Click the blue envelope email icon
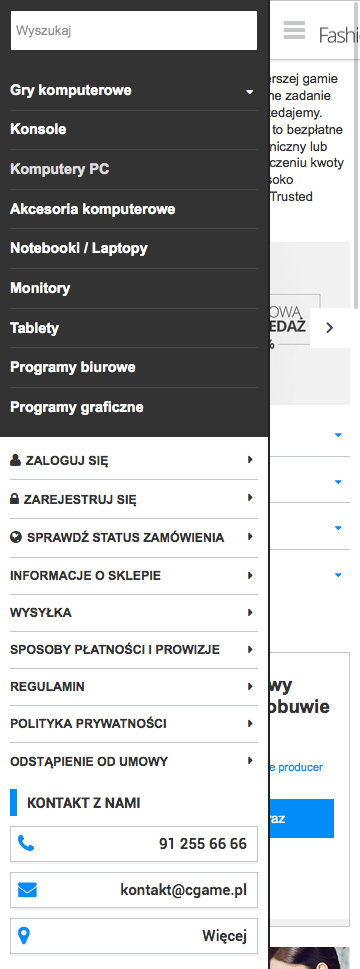The height and width of the screenshot is (969, 360). (27, 890)
